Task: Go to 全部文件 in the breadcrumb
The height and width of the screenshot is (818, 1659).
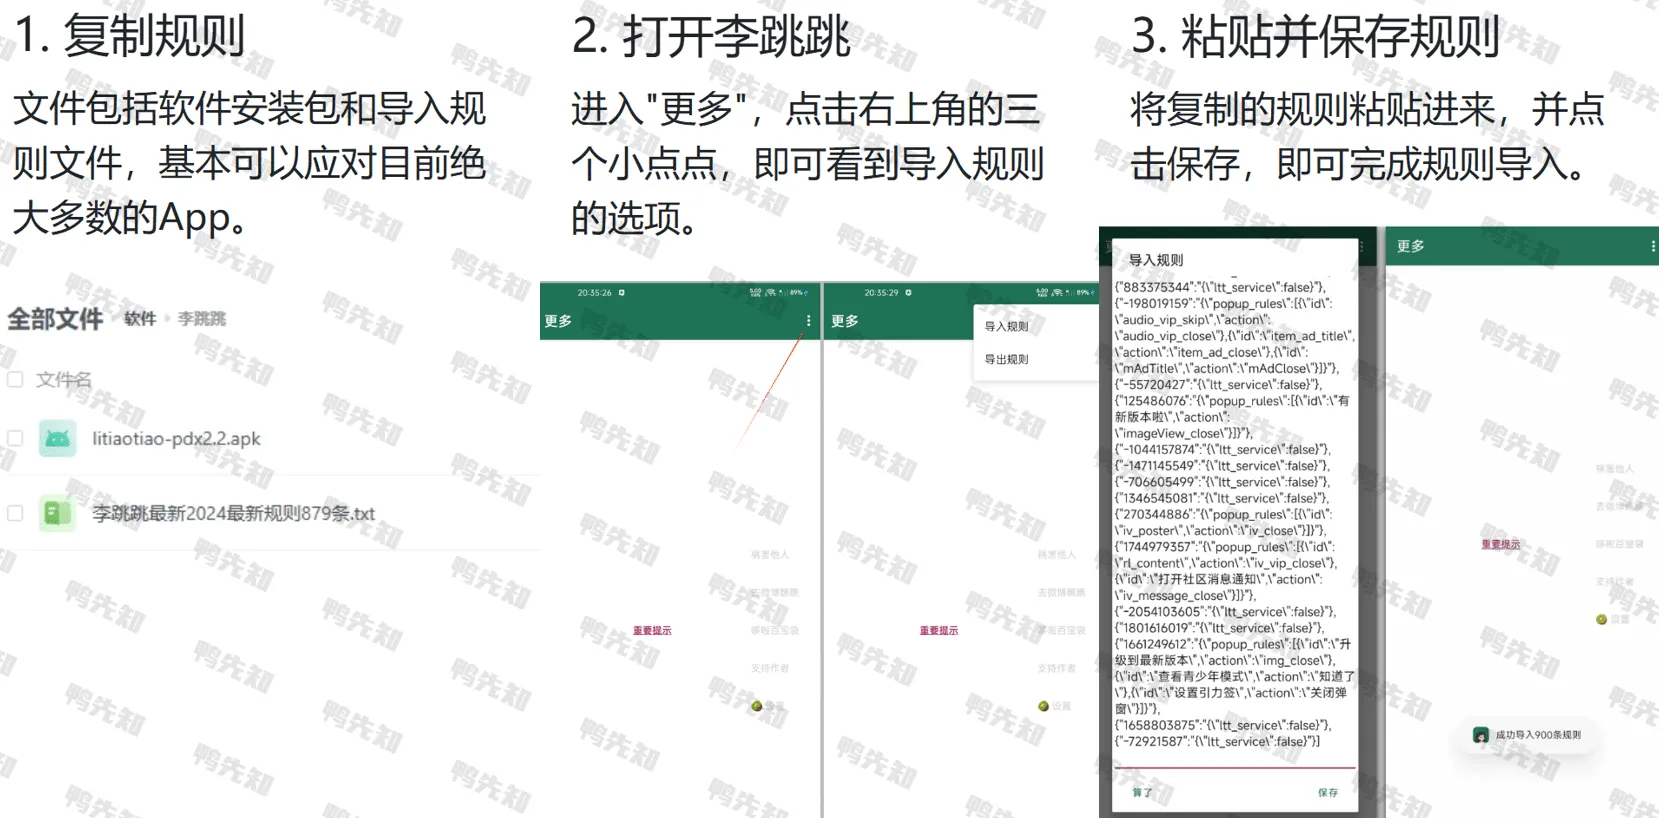Action: pos(55,319)
